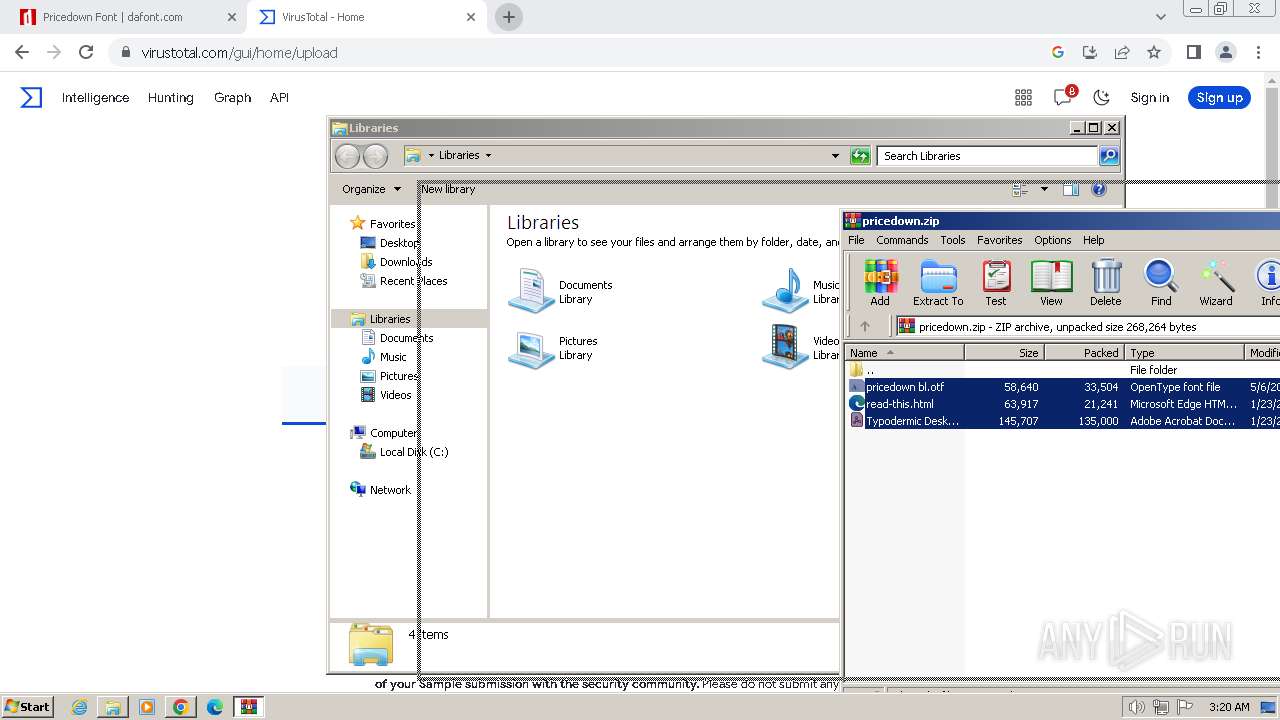Viewport: 1280px width, 720px height.
Task: Open Chrome three-dot menu
Action: [1257, 52]
